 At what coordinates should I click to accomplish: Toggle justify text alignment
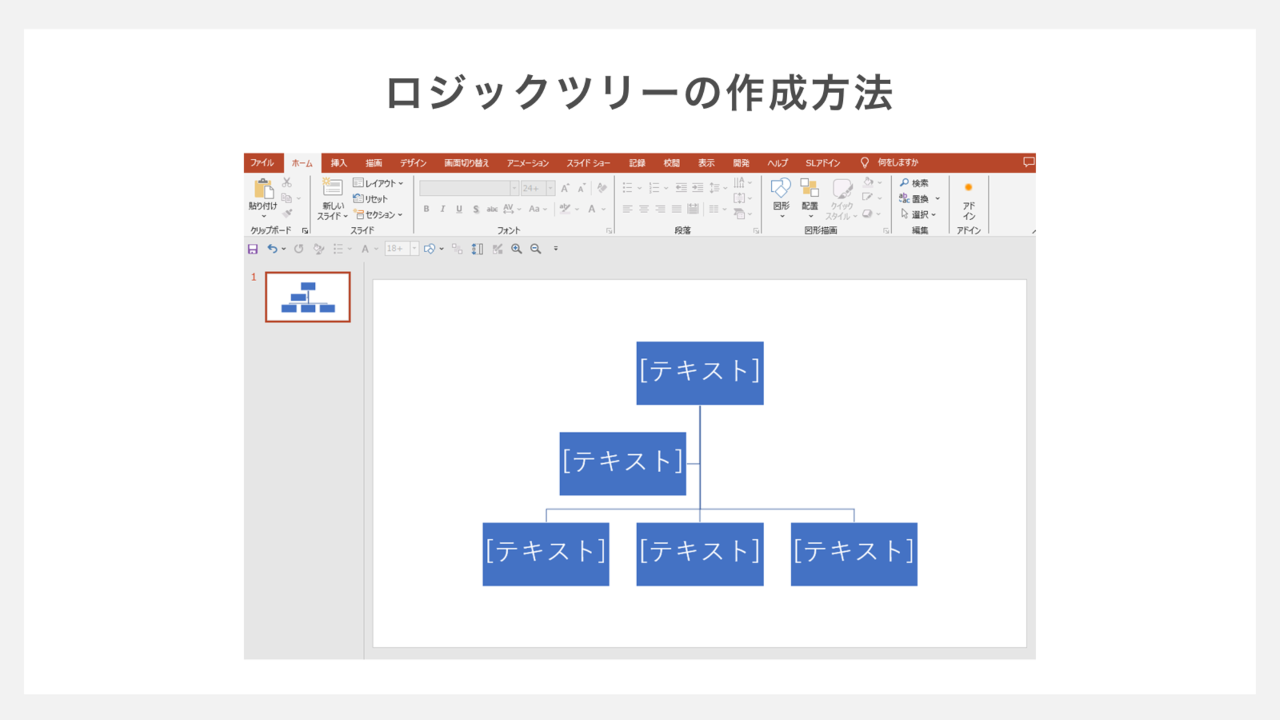[x=677, y=209]
